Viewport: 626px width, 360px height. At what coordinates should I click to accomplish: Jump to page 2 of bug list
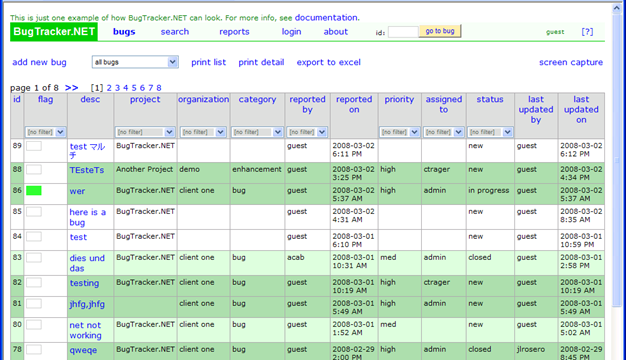click(x=109, y=88)
